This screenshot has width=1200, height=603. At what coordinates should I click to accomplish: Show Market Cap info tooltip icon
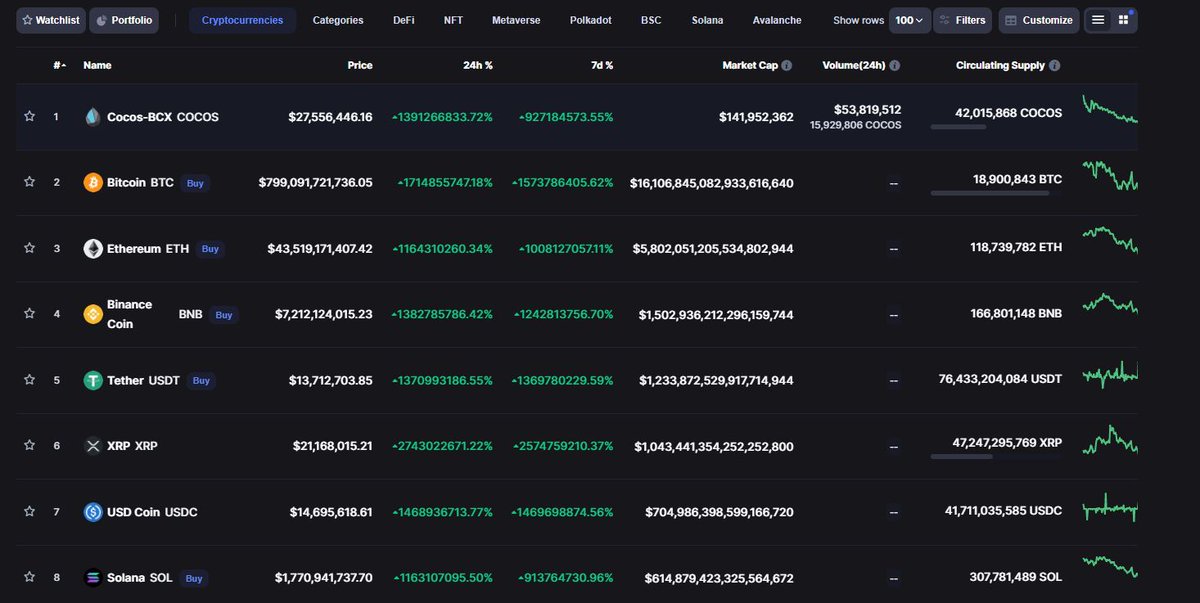tap(787, 65)
